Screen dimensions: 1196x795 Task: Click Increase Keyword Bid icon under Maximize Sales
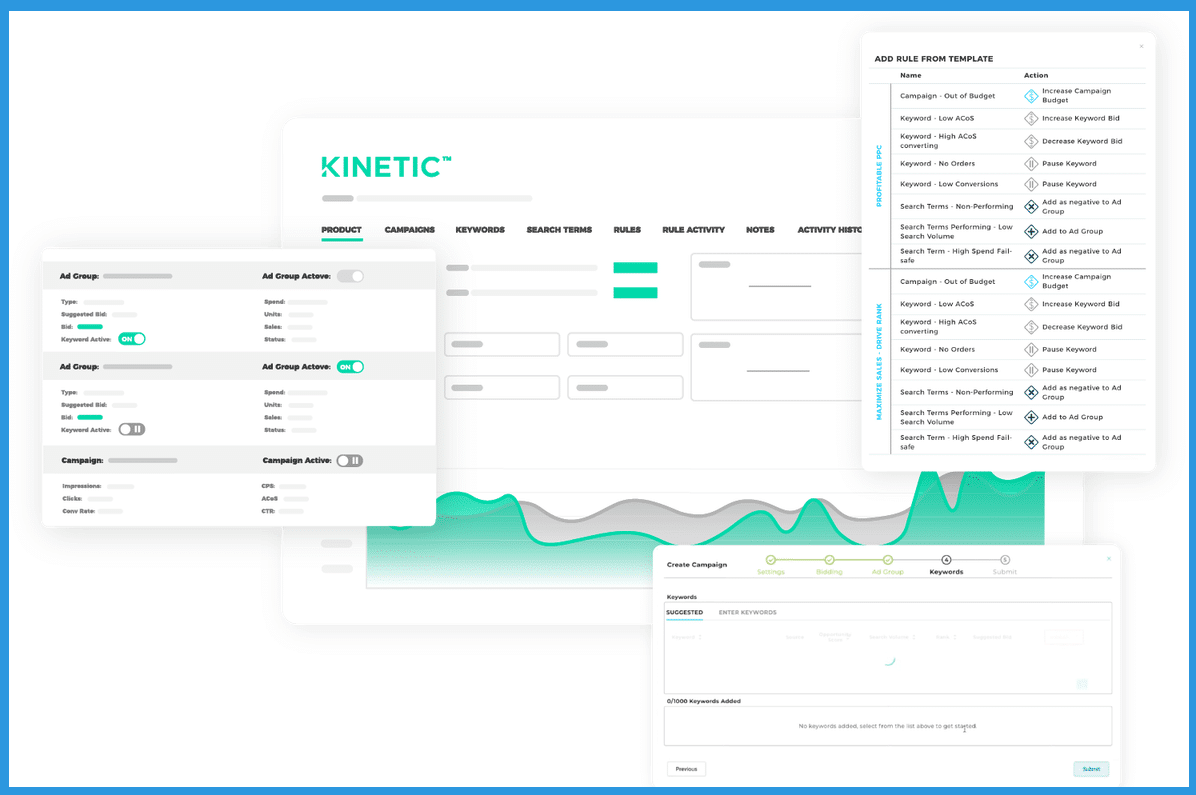point(1030,304)
